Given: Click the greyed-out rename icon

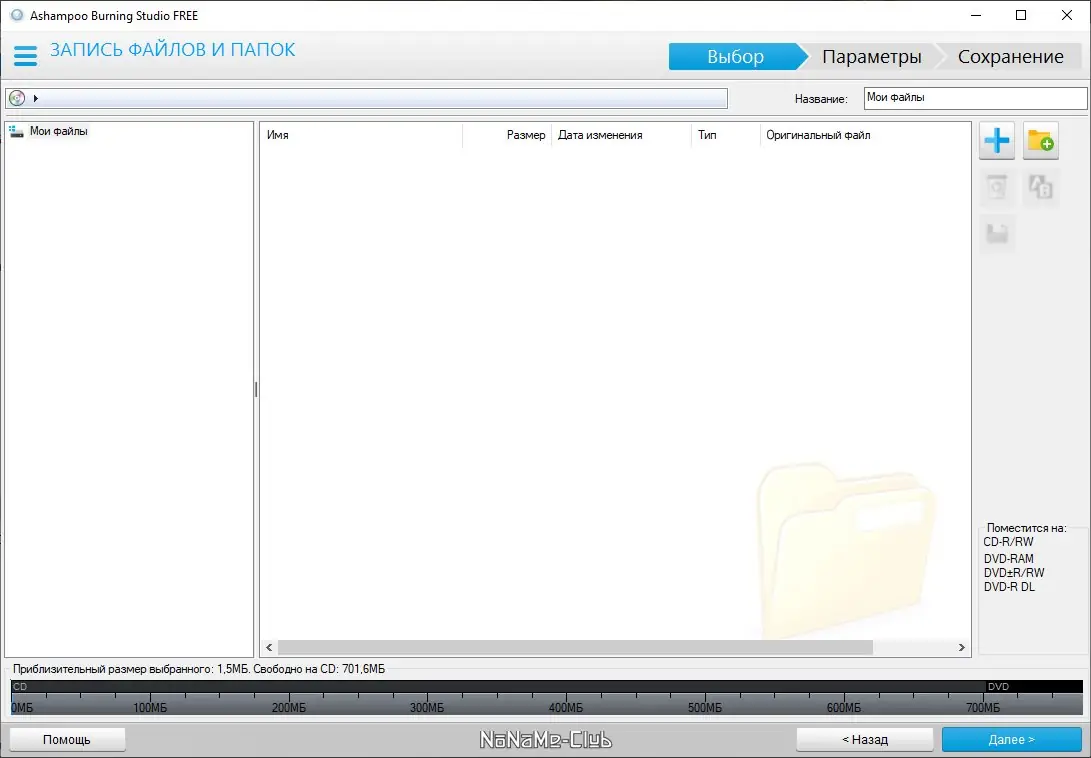Looking at the screenshot, I should [x=1040, y=187].
